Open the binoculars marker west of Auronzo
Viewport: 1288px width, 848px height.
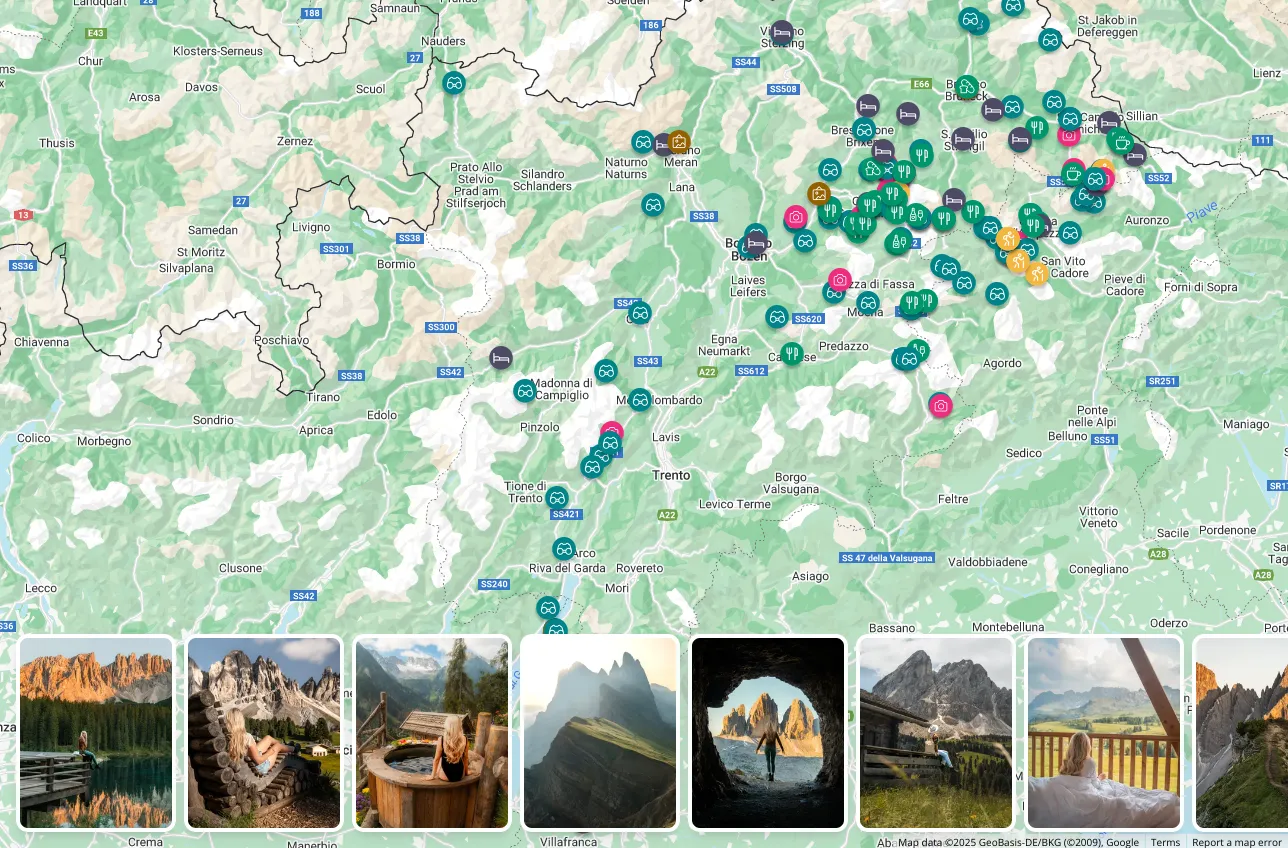pyautogui.click(x=1070, y=233)
